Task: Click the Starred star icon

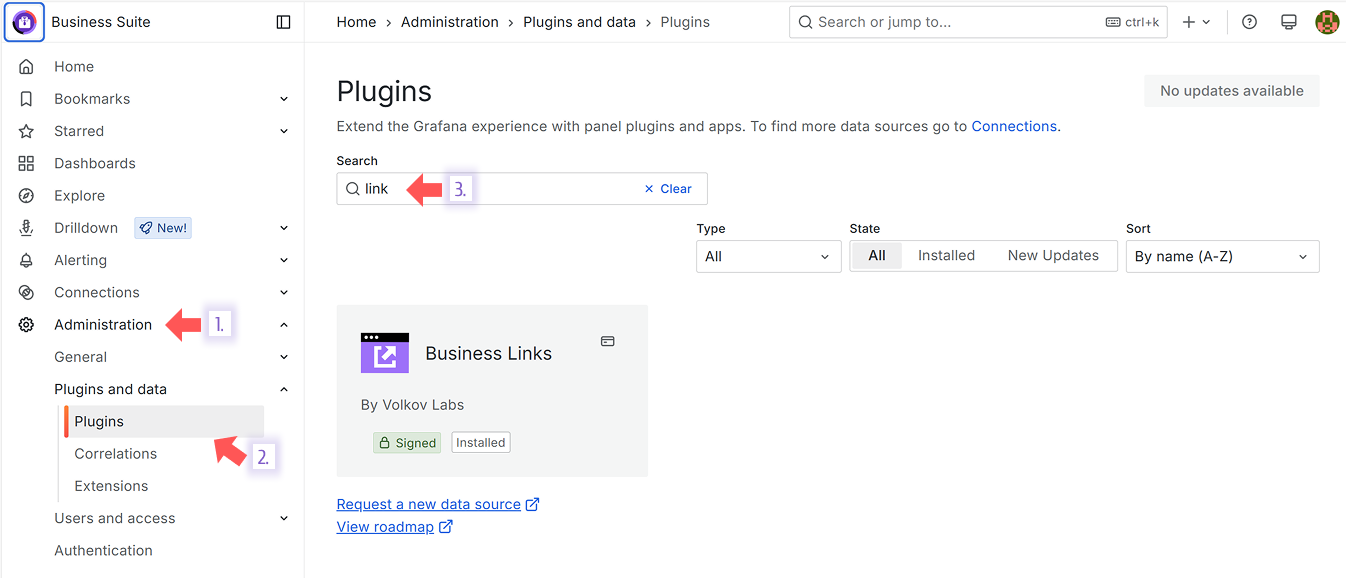Action: (26, 131)
